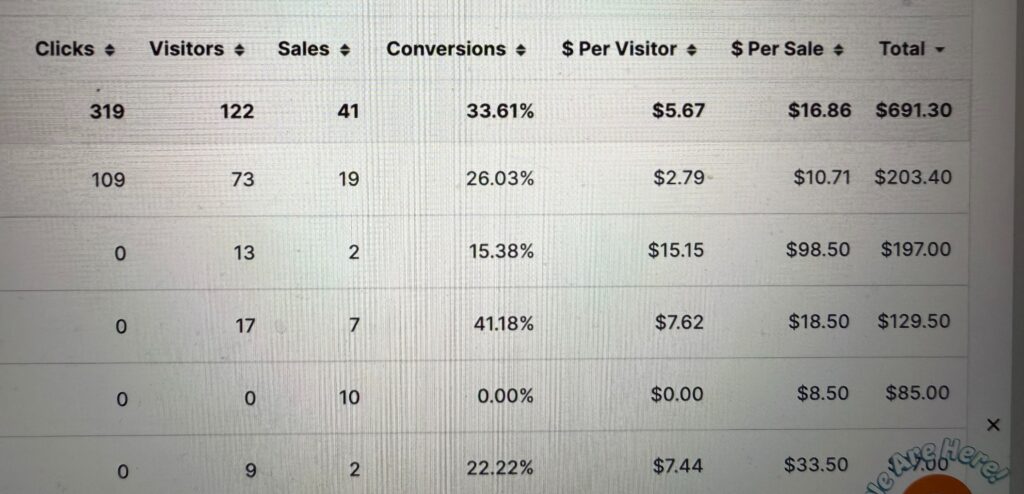Click the 122 visitors cell
The height and width of the screenshot is (494, 1024).
point(237,111)
